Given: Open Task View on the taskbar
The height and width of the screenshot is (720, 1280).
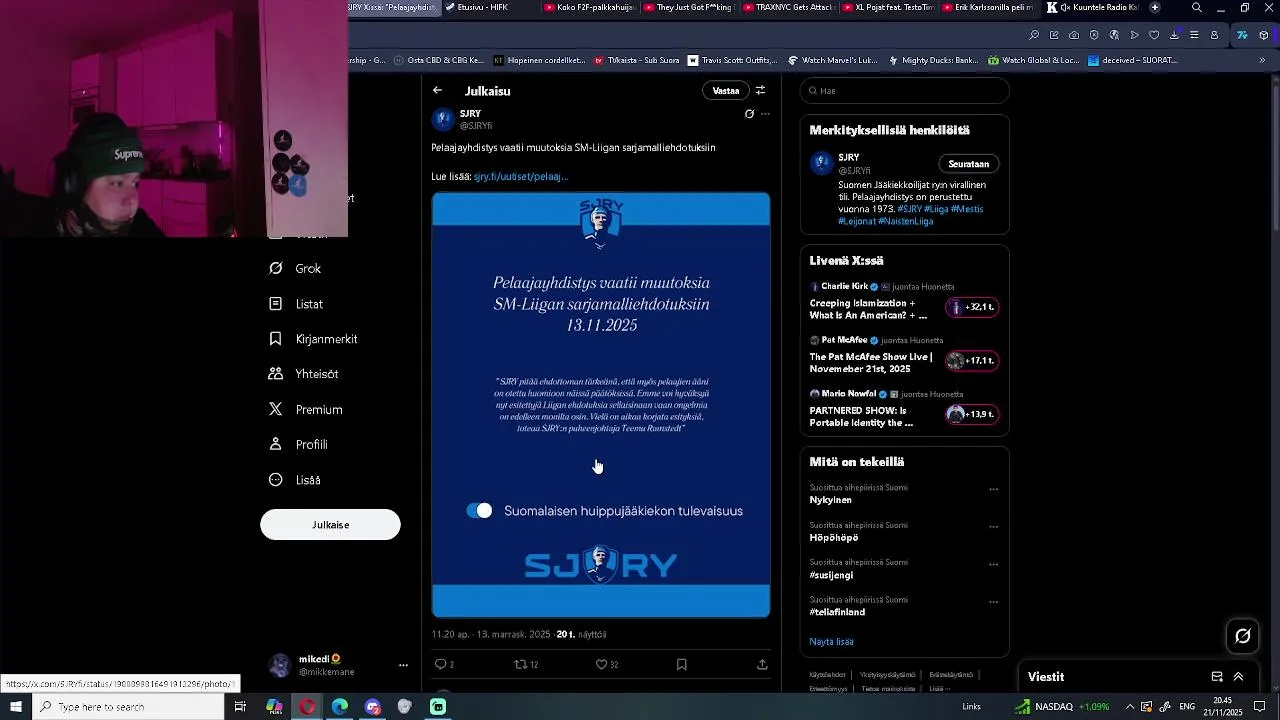Looking at the screenshot, I should click(x=240, y=707).
